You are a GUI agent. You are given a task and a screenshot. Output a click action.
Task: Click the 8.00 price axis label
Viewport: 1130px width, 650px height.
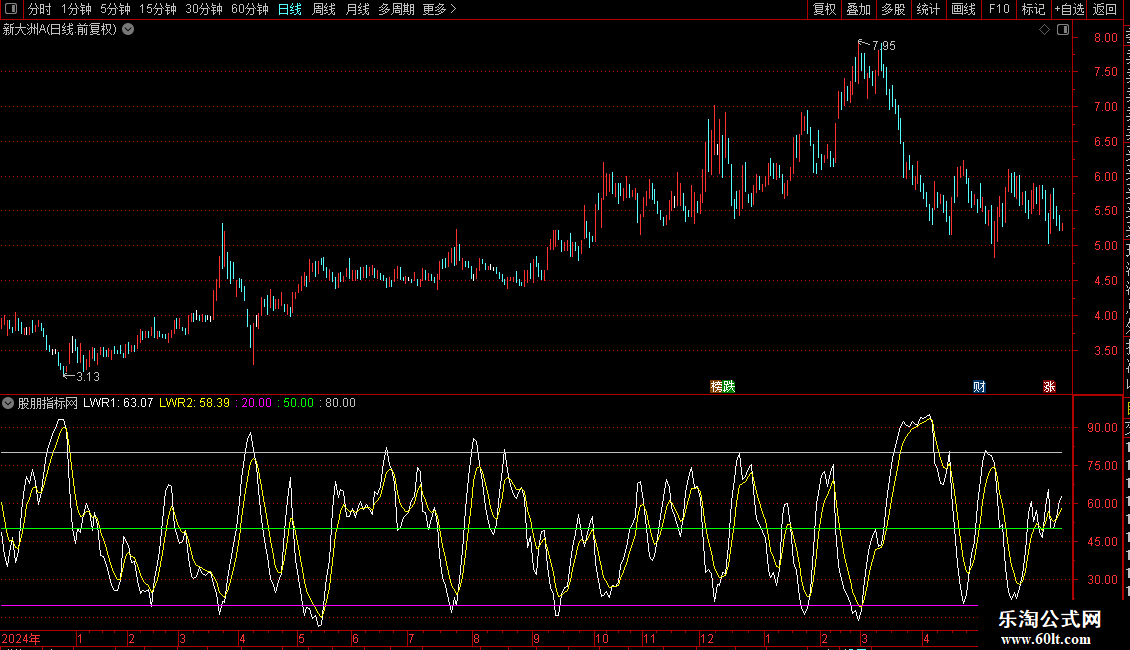tap(1105, 37)
